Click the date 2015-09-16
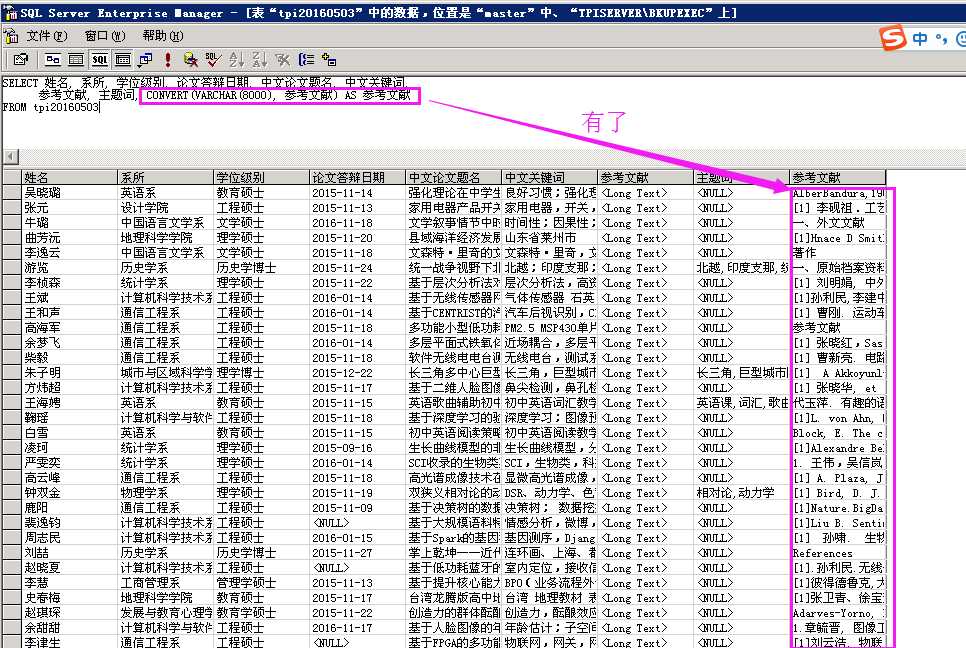 [357, 448]
